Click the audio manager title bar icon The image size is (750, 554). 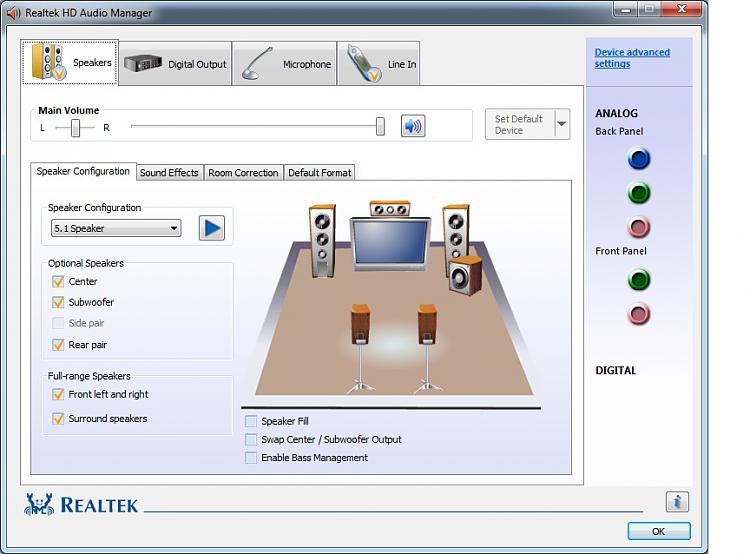[x=13, y=13]
